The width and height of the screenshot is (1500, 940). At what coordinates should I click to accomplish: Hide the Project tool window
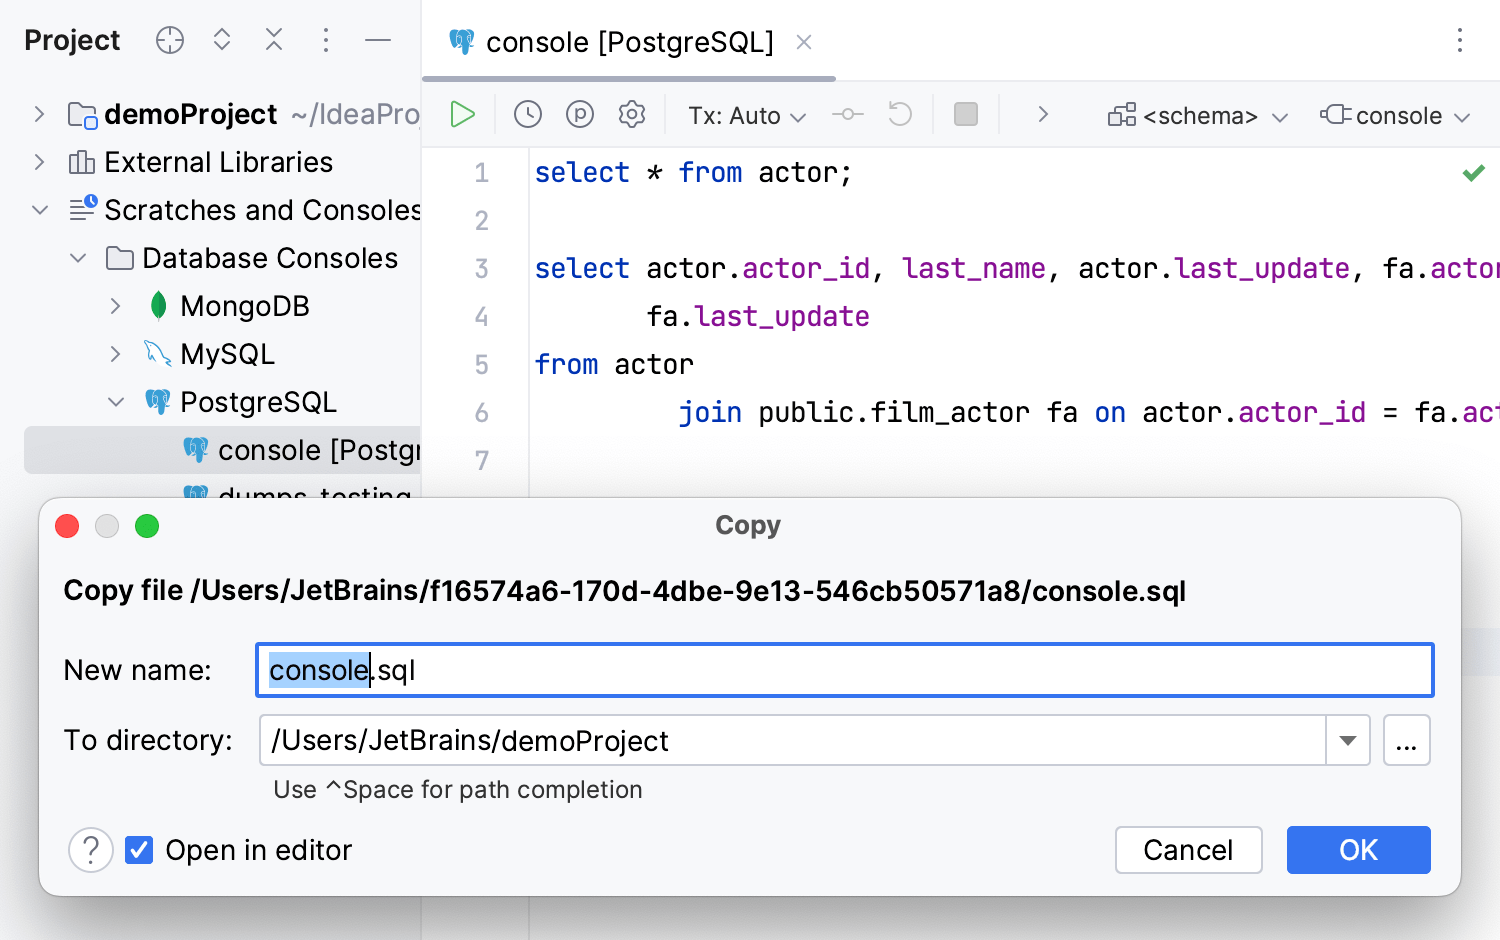(x=378, y=40)
